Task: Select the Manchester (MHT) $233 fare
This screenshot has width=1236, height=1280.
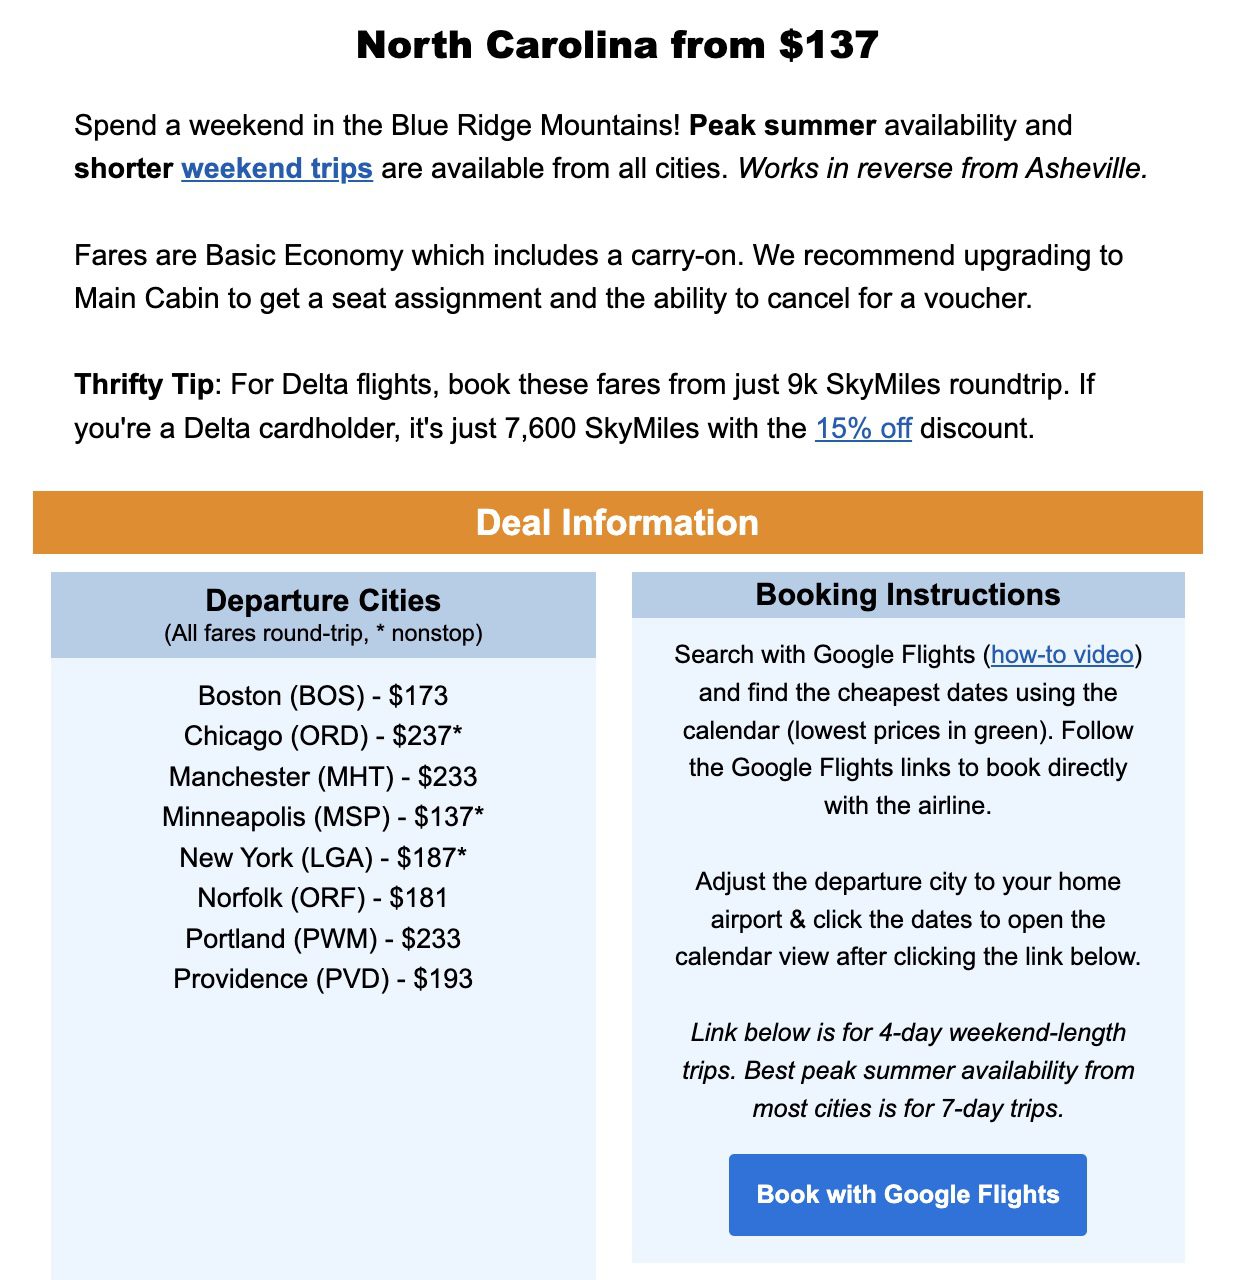Action: (323, 777)
